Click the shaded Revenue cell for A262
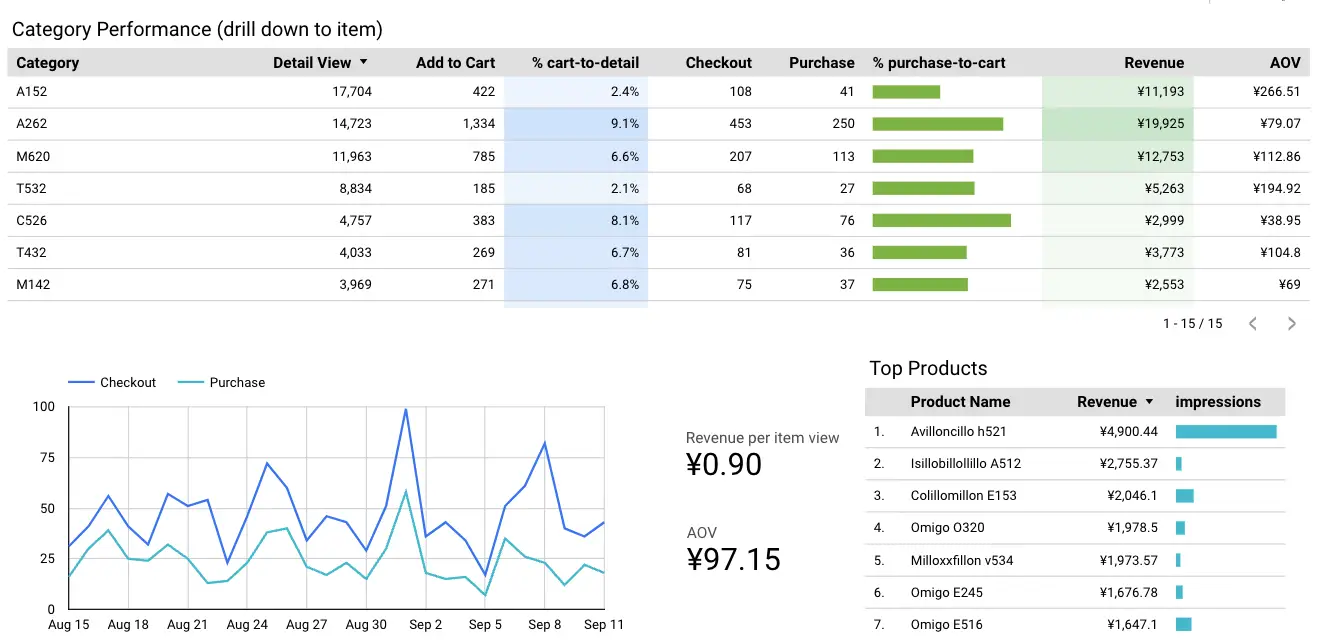 click(1117, 123)
